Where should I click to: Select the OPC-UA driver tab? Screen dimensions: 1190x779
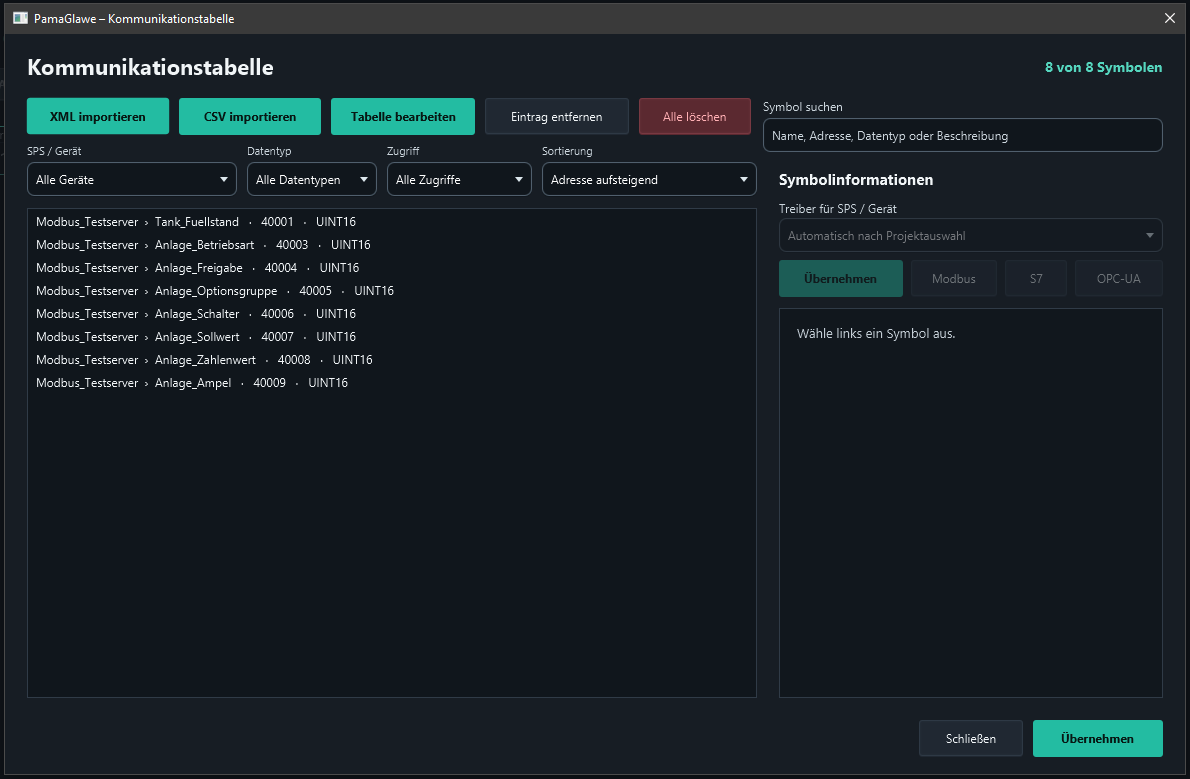[x=1119, y=279]
